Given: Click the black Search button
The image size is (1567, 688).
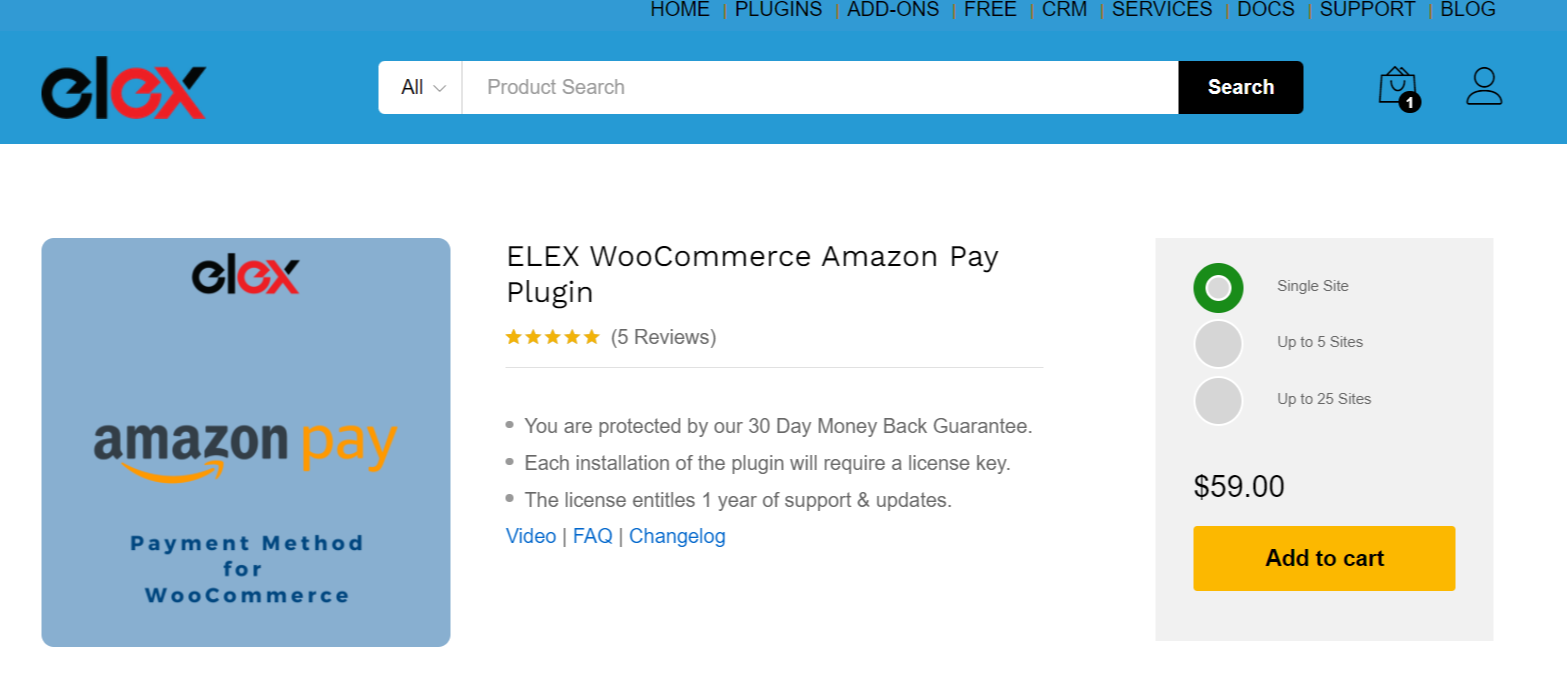Looking at the screenshot, I should tap(1241, 87).
